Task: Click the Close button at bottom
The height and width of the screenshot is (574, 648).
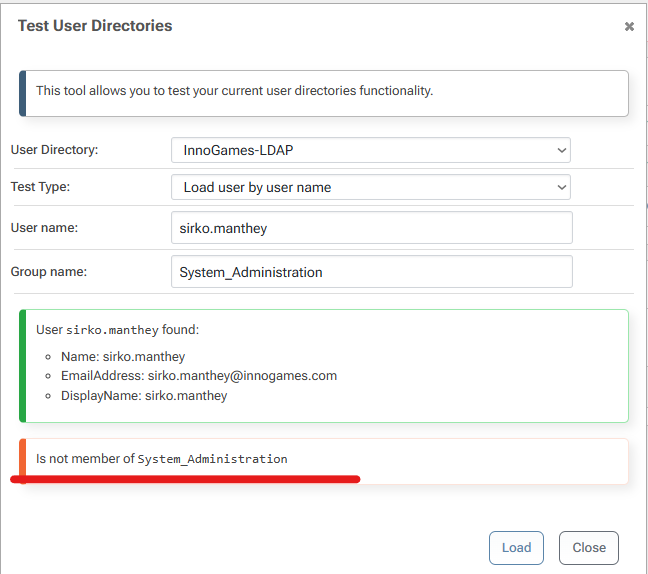Action: 589,547
